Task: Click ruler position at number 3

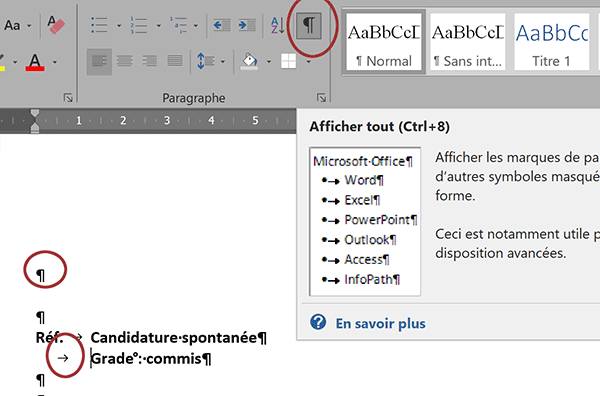Action: 167,121
